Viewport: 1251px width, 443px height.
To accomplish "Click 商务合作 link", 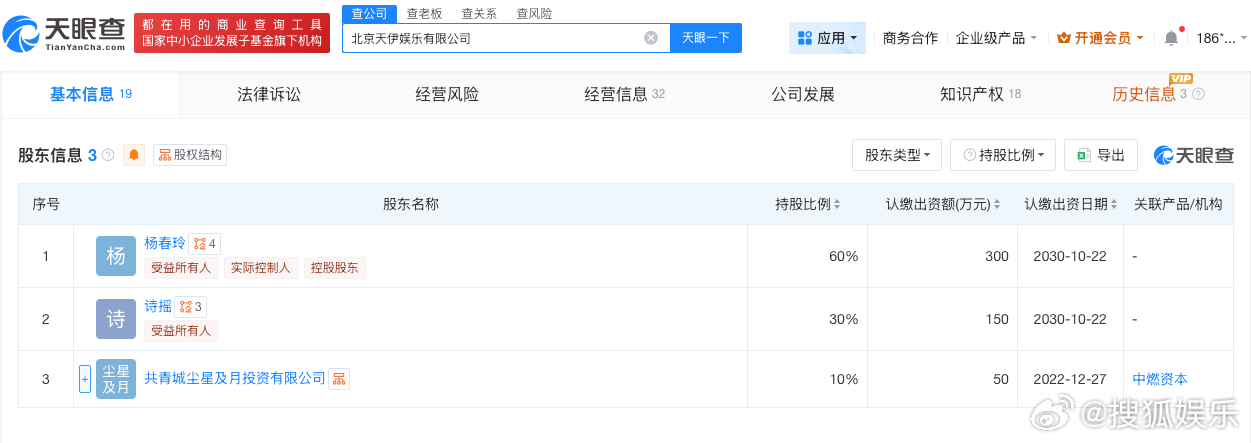I will coord(910,38).
